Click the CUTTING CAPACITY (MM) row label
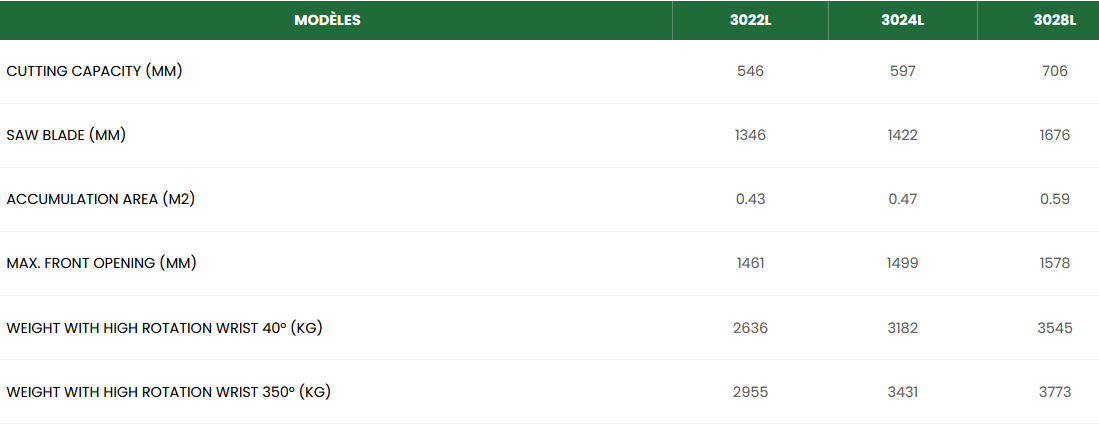 click(94, 71)
